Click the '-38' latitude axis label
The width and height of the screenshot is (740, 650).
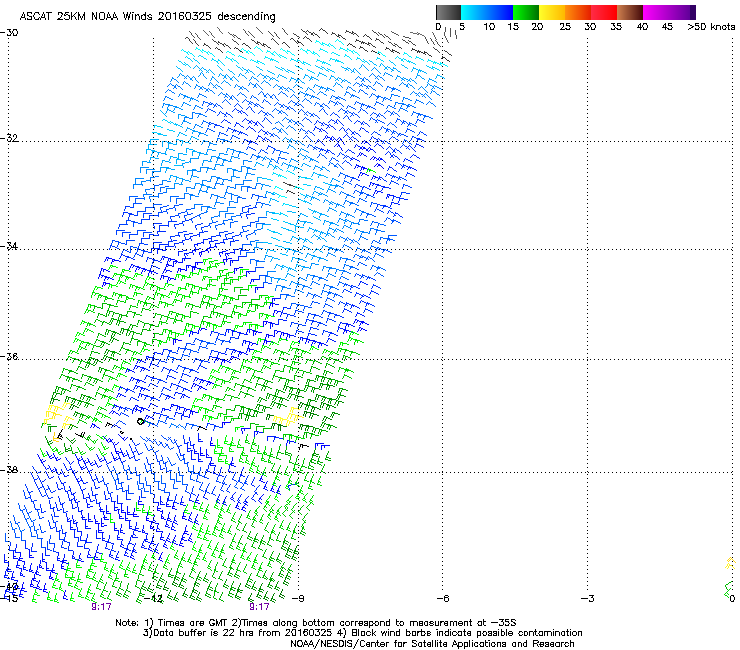(x=9, y=470)
